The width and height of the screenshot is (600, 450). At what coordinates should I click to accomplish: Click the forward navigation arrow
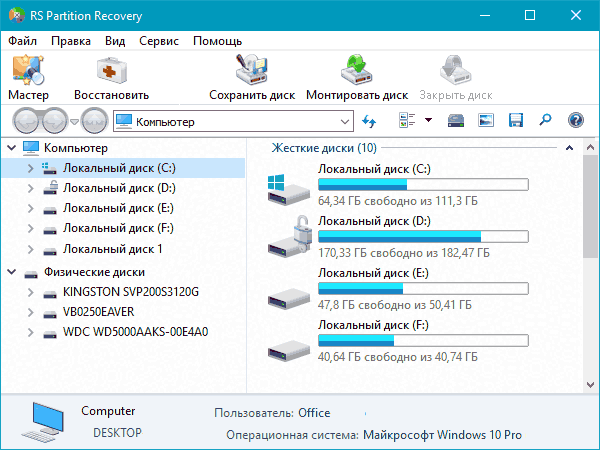[x=55, y=121]
